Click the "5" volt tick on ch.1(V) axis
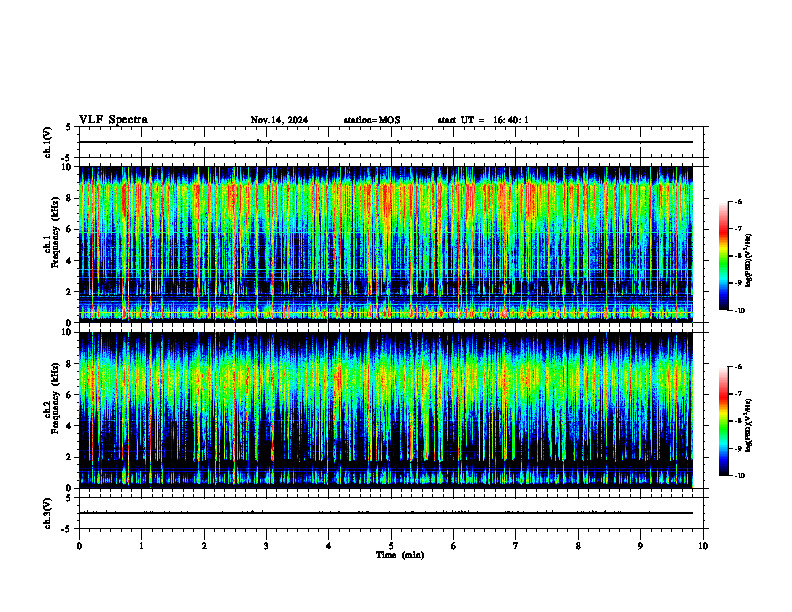Image resolution: width=792 pixels, height=612 pixels. (70, 127)
